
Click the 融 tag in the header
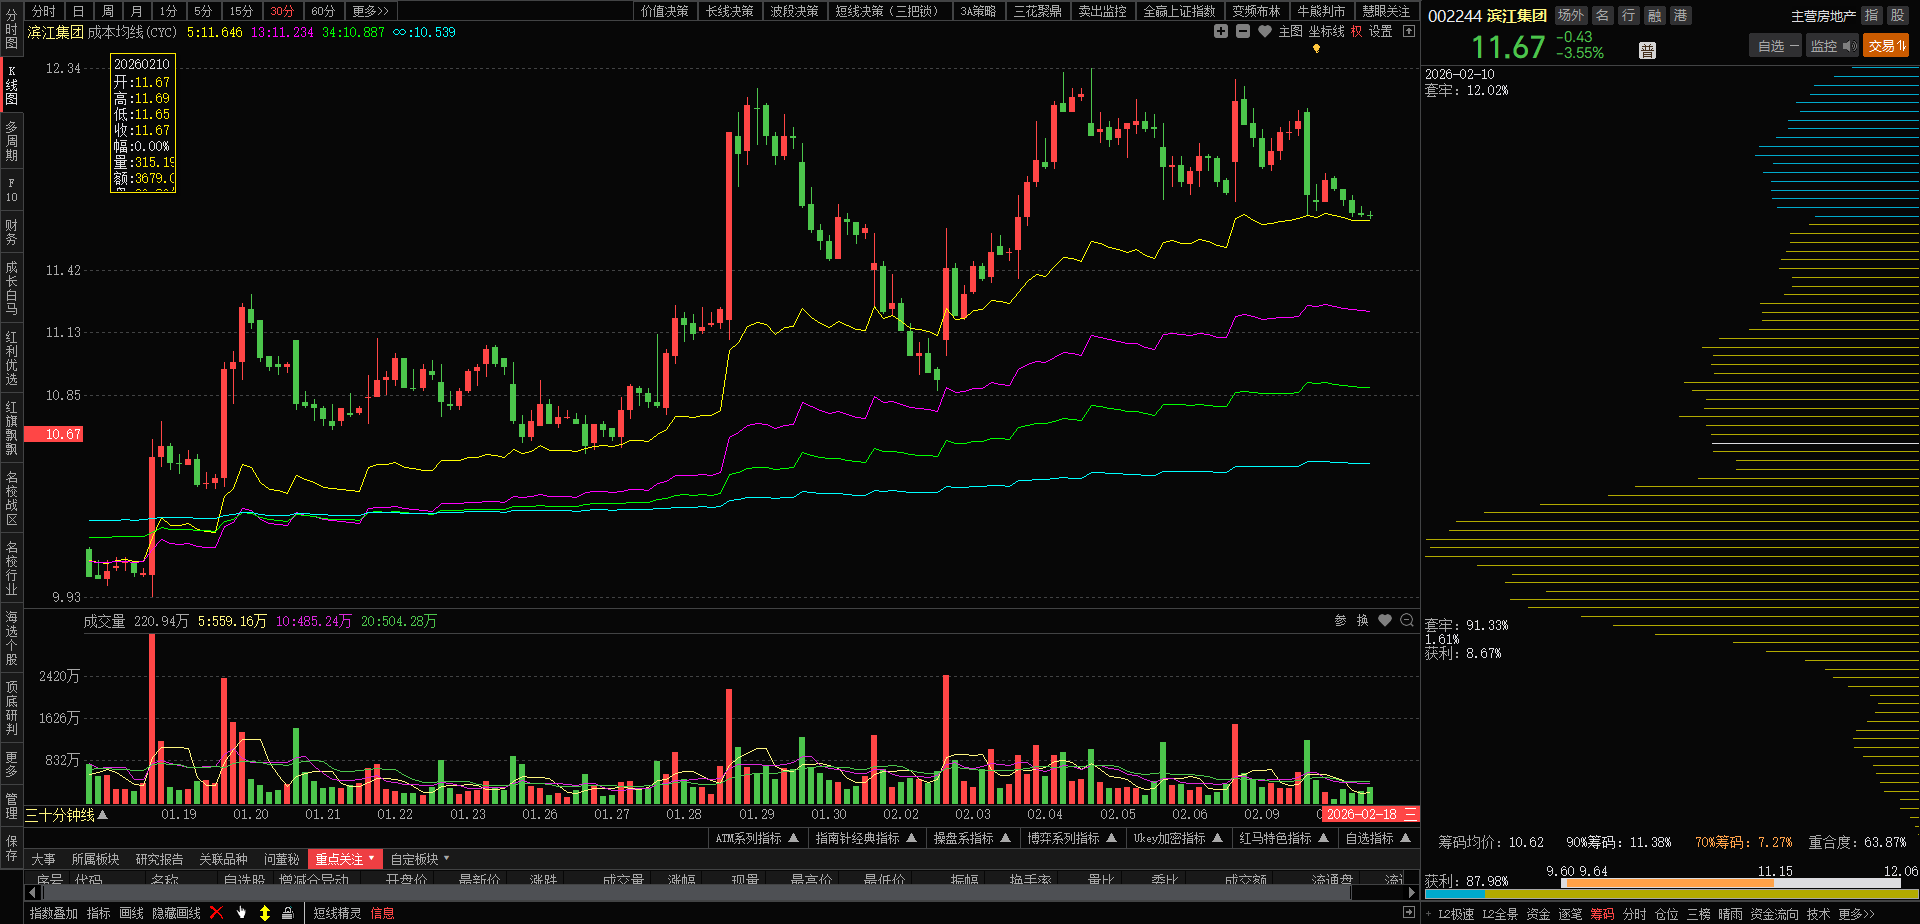pyautogui.click(x=1655, y=16)
